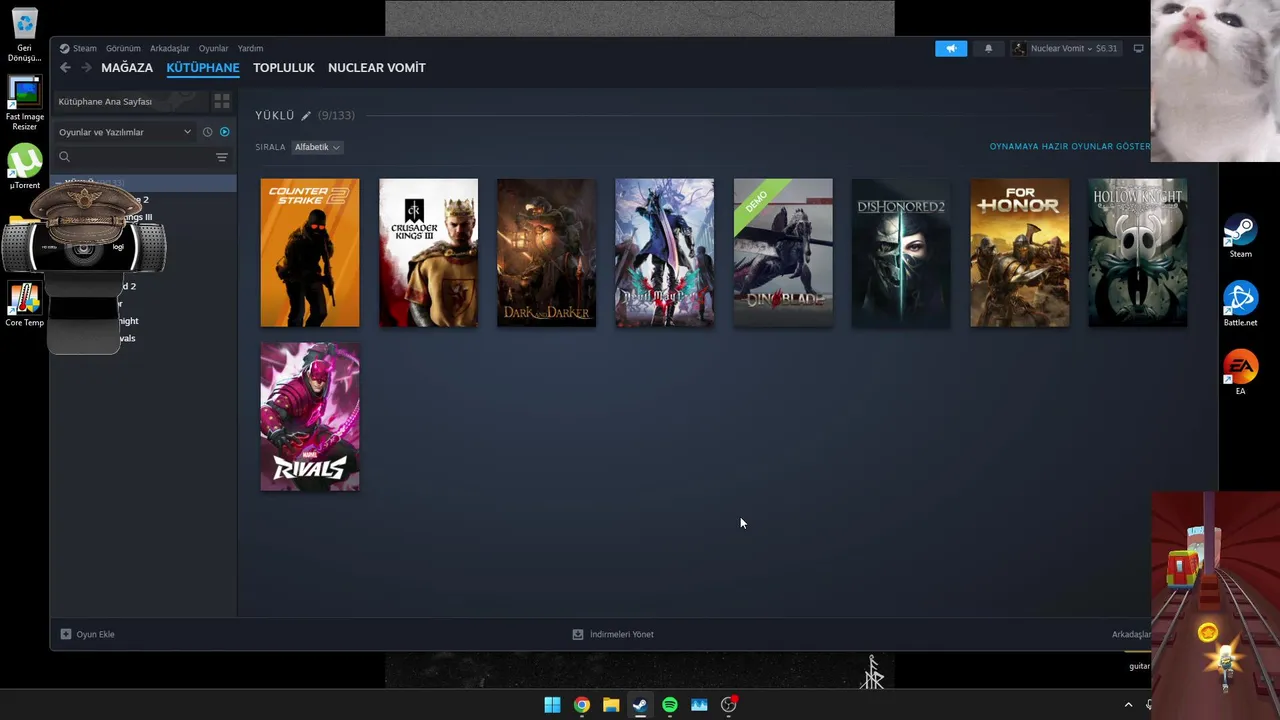
Task: Show recent games via clock icon
Action: point(207,132)
